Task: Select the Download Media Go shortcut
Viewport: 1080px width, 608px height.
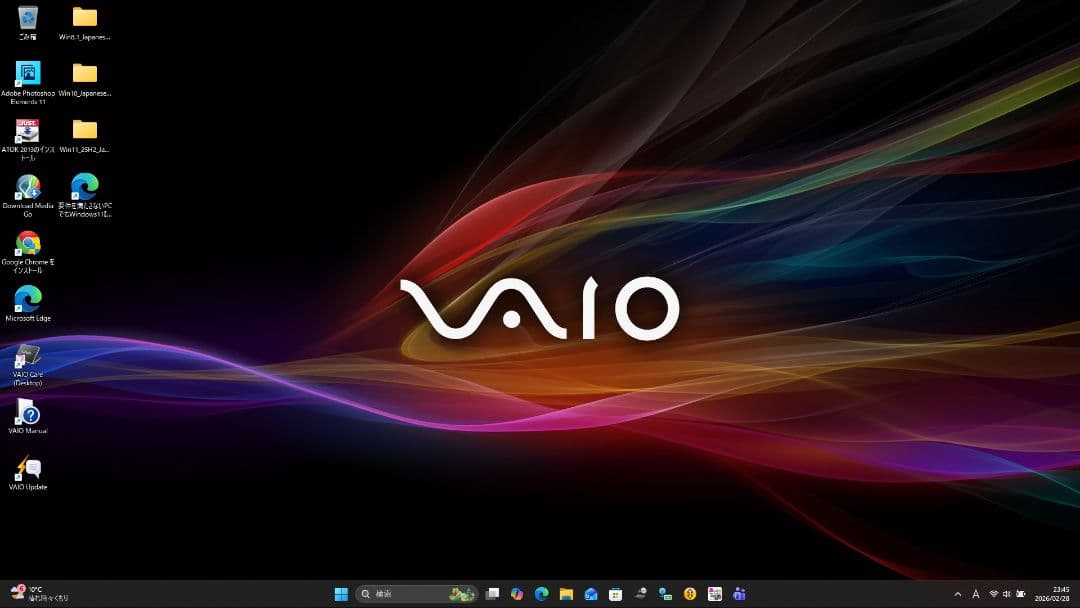Action: click(28, 196)
